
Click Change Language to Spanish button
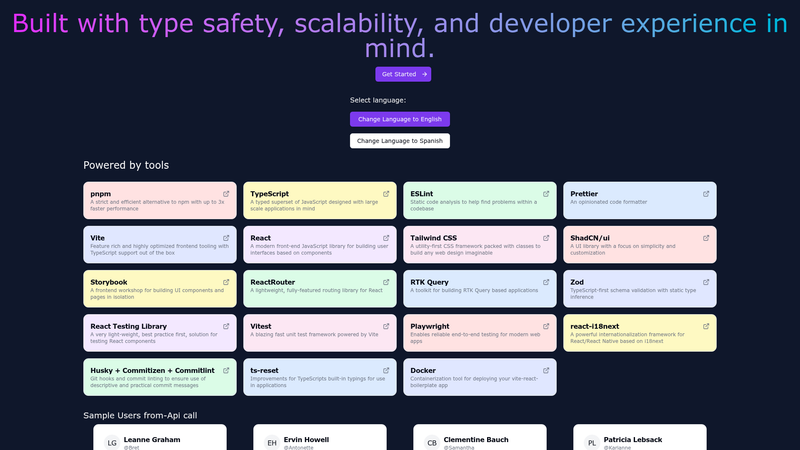click(400, 141)
